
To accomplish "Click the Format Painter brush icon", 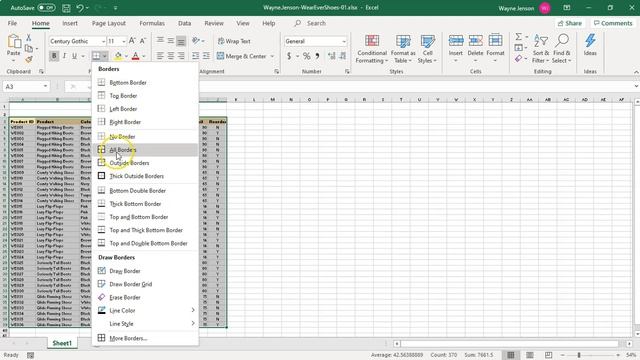I will (x=29, y=60).
